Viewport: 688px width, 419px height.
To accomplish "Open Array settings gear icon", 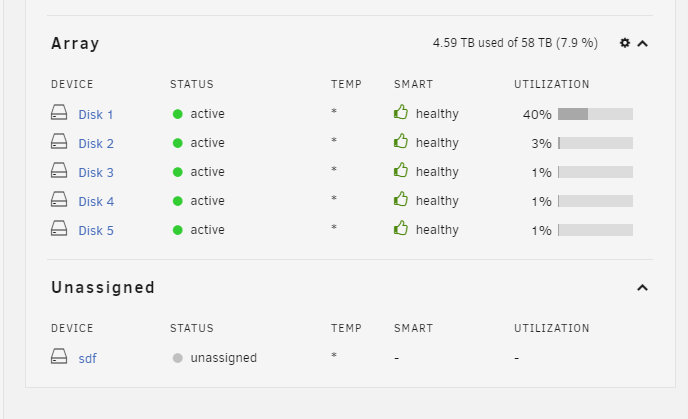I will click(x=624, y=43).
